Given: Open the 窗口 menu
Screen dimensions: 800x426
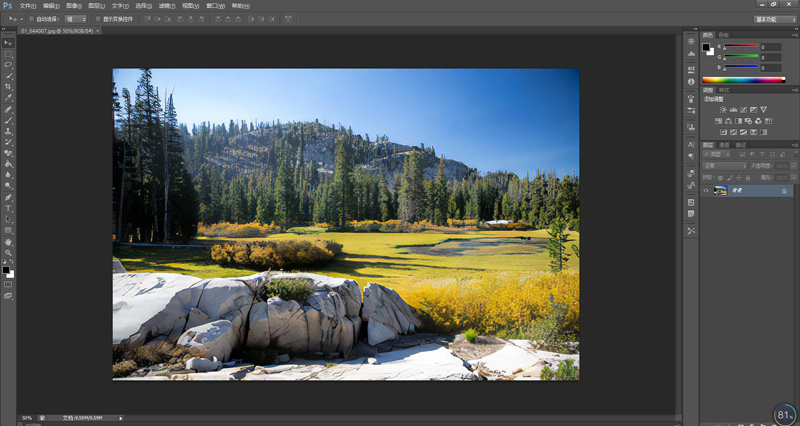Looking at the screenshot, I should point(215,6).
